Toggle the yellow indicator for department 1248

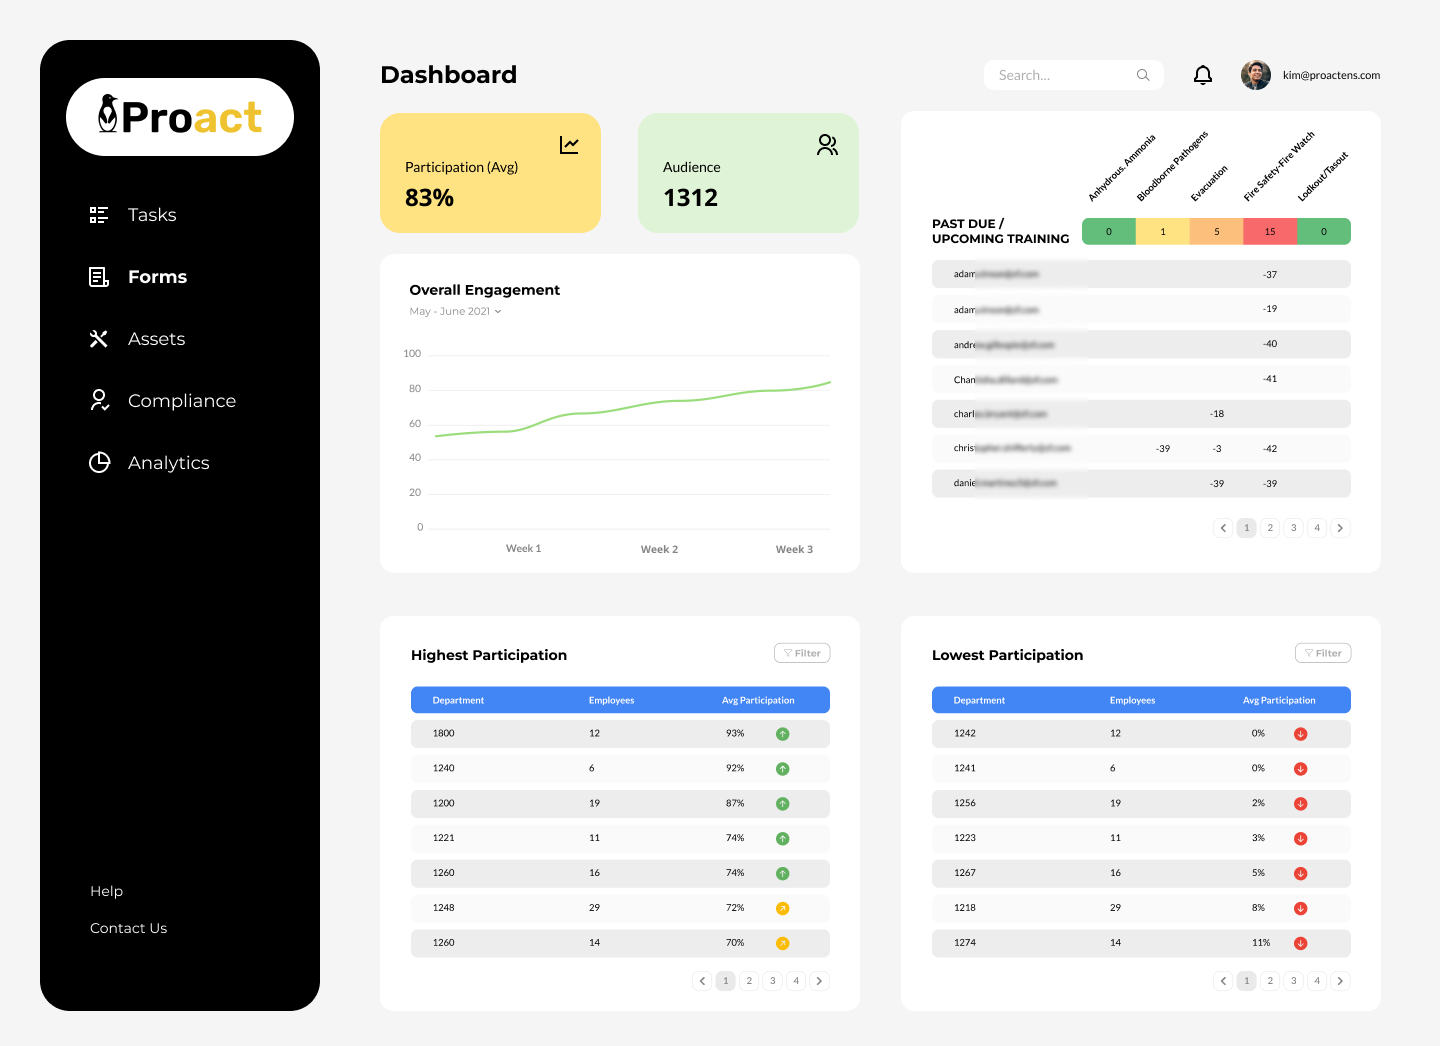783,908
